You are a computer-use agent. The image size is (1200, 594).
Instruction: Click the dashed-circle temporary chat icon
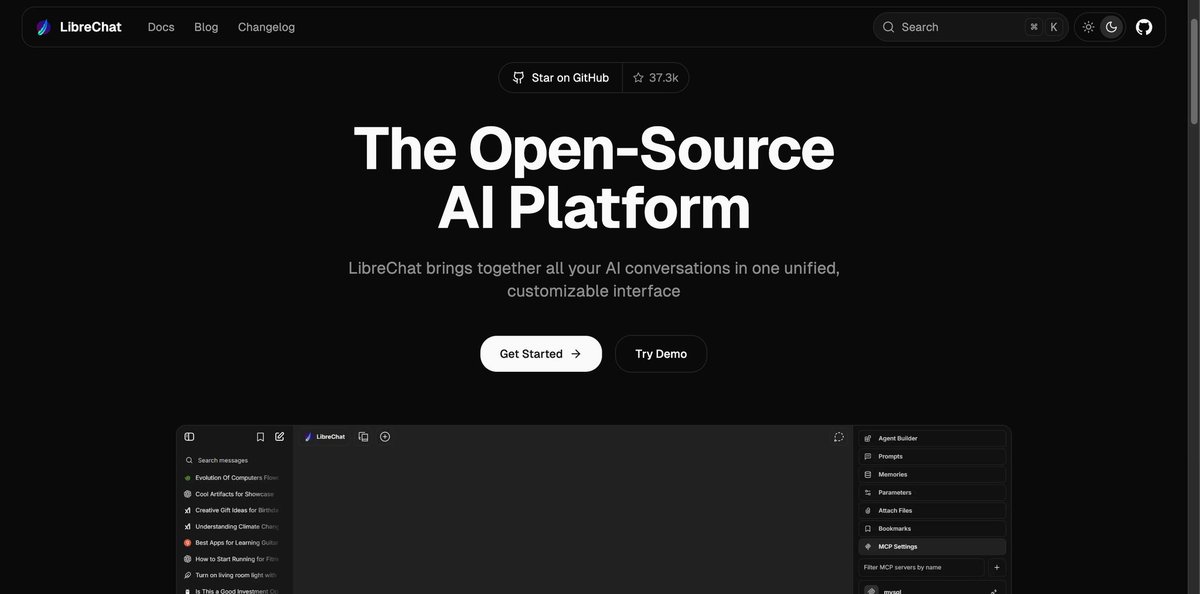pyautogui.click(x=839, y=437)
